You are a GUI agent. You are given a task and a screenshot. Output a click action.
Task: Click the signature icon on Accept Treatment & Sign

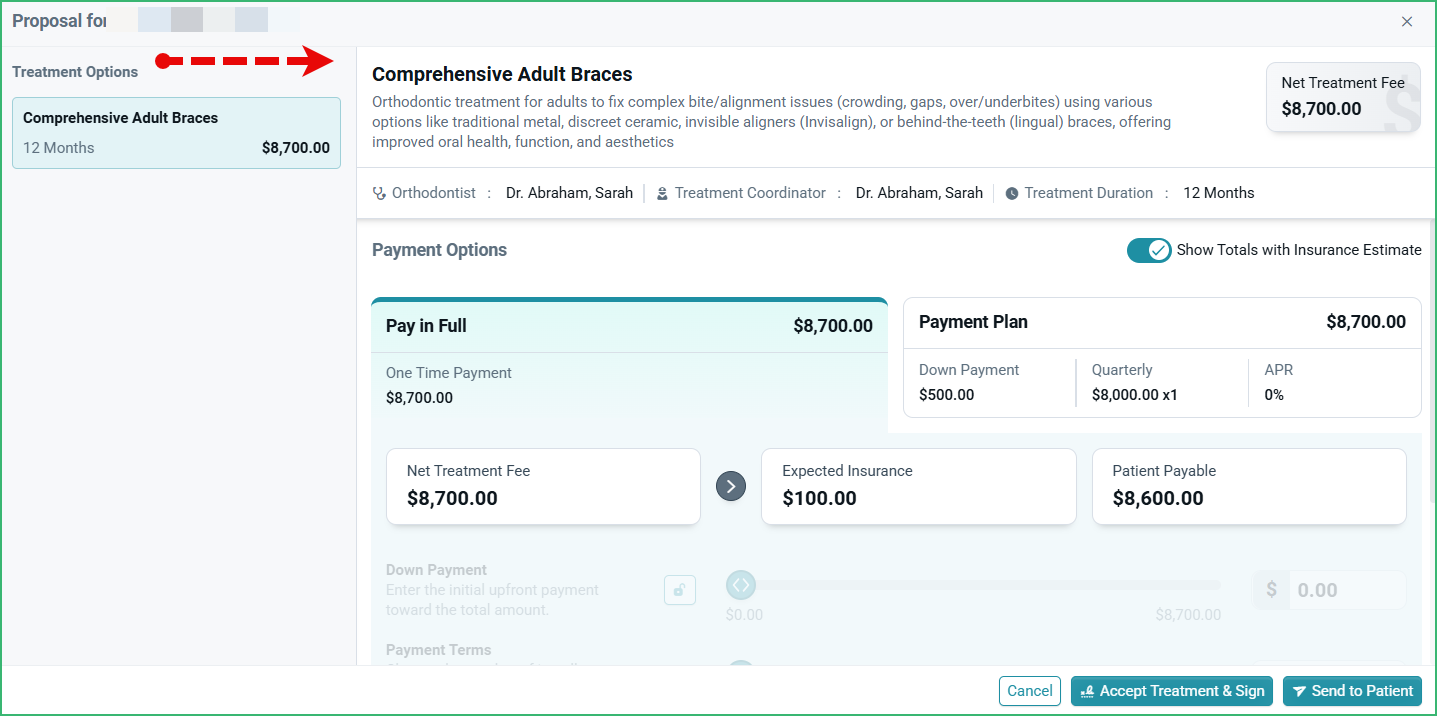point(1087,691)
